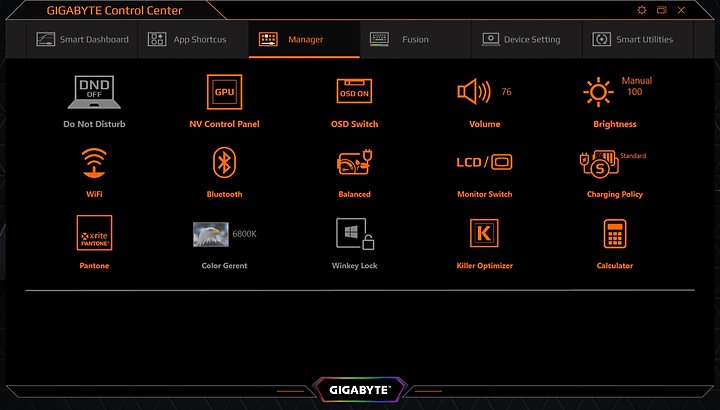Click the Killer Optimizer label
The width and height of the screenshot is (720, 410).
tap(484, 265)
